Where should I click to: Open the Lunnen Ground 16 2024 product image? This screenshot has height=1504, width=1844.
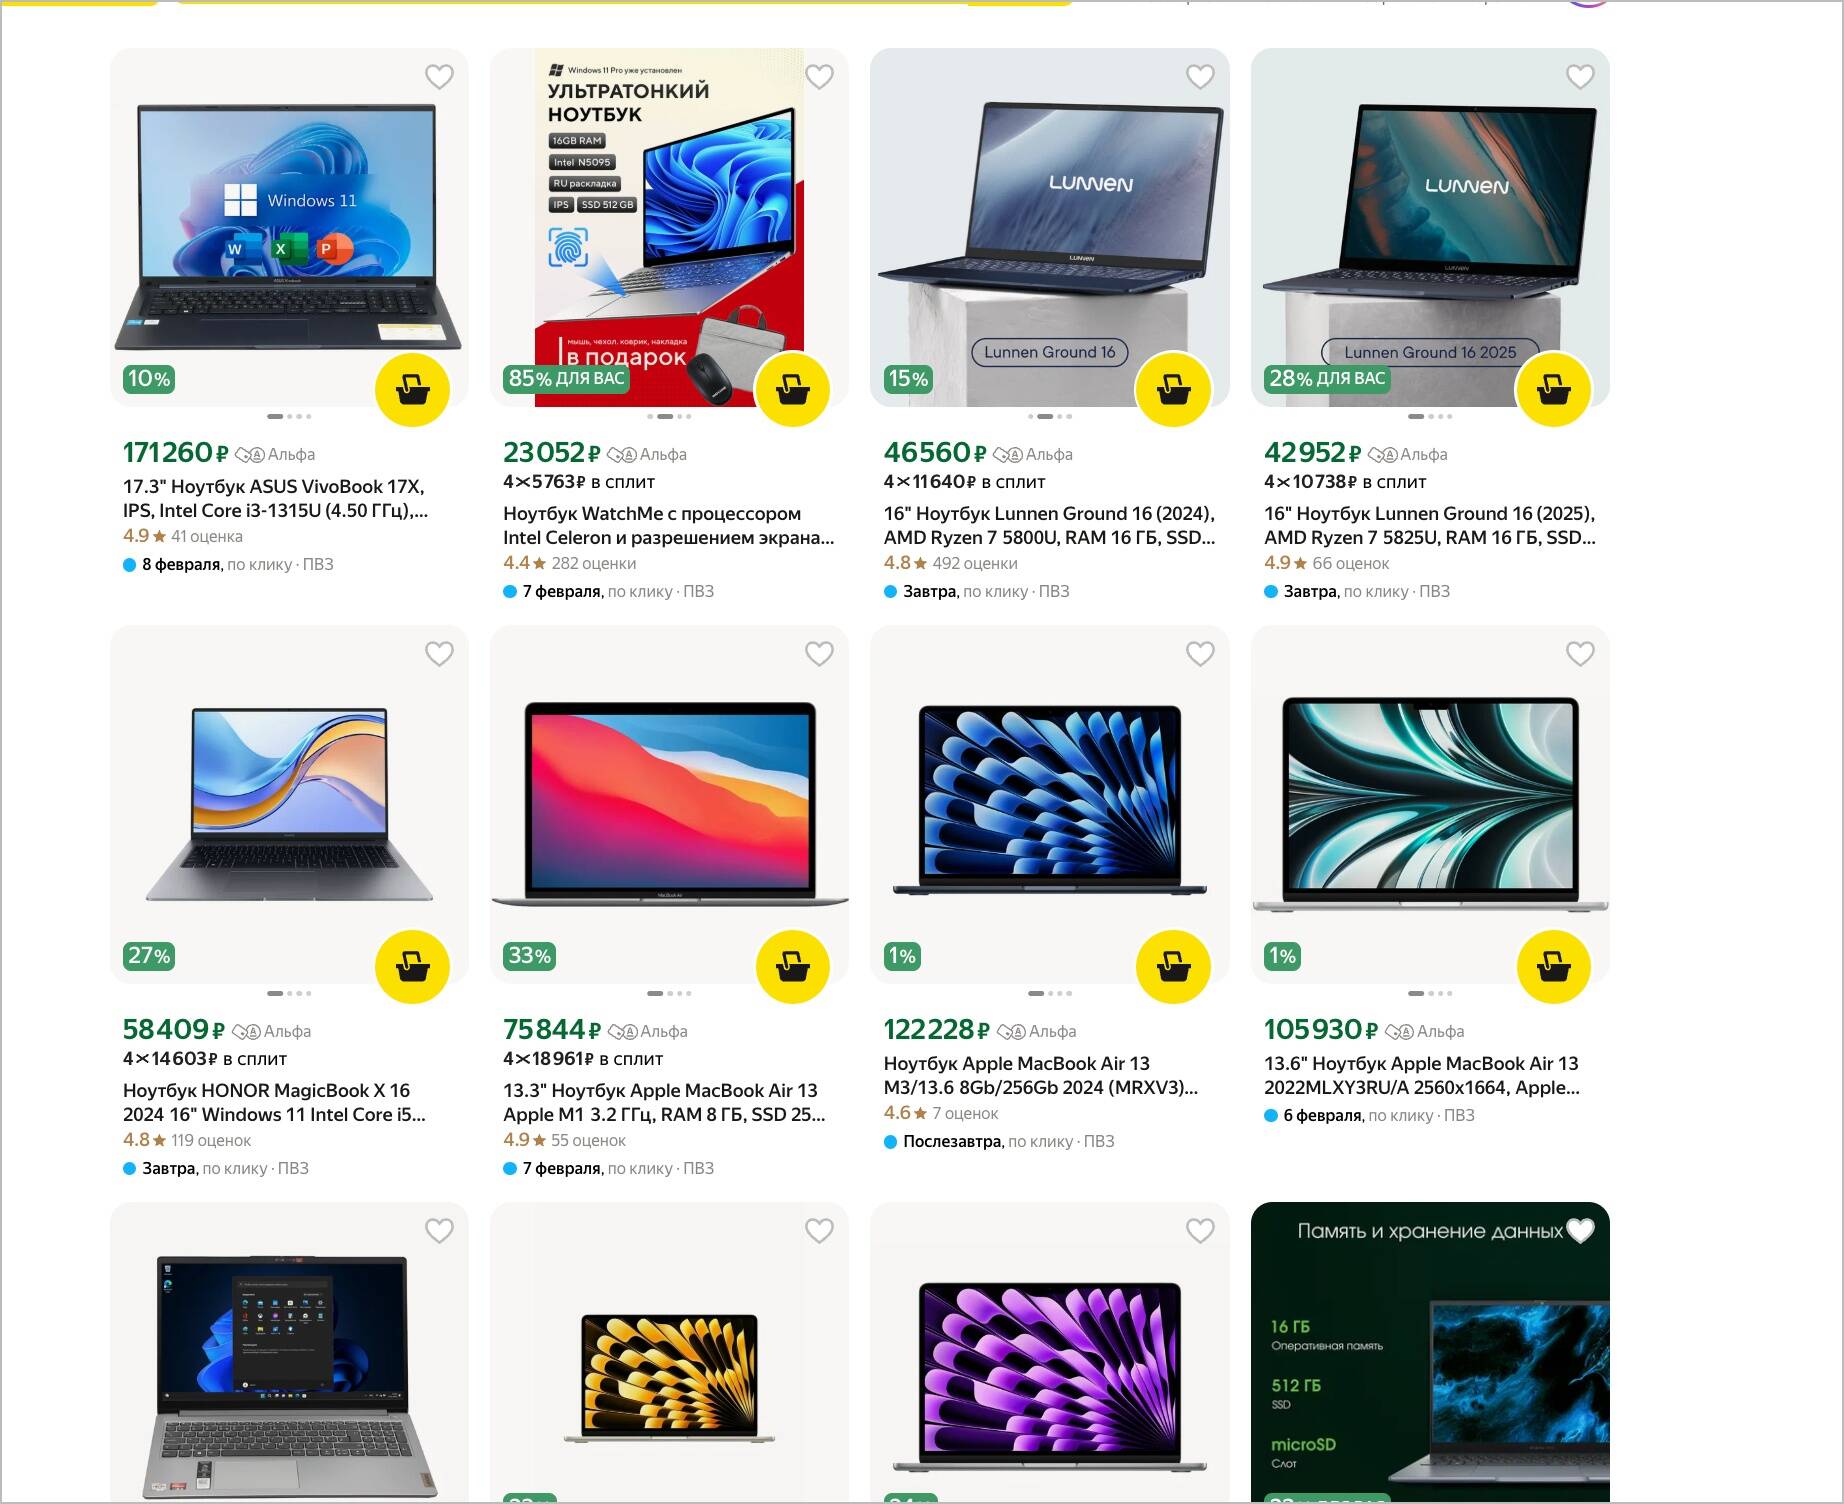click(x=1049, y=228)
